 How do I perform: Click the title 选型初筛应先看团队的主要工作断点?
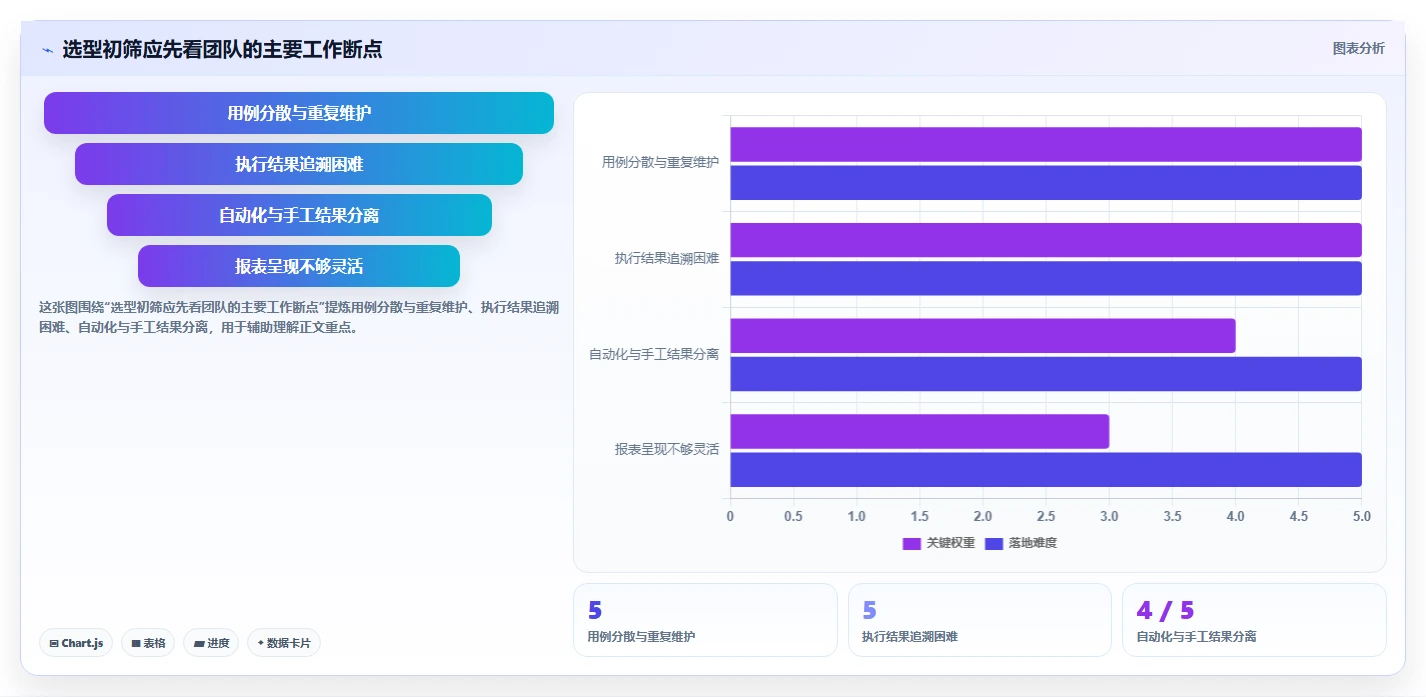(x=222, y=49)
